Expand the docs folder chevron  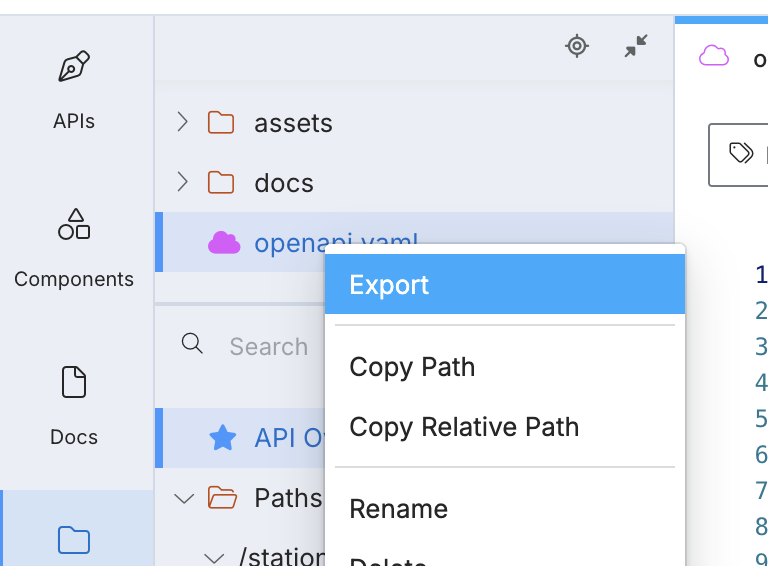[182, 182]
